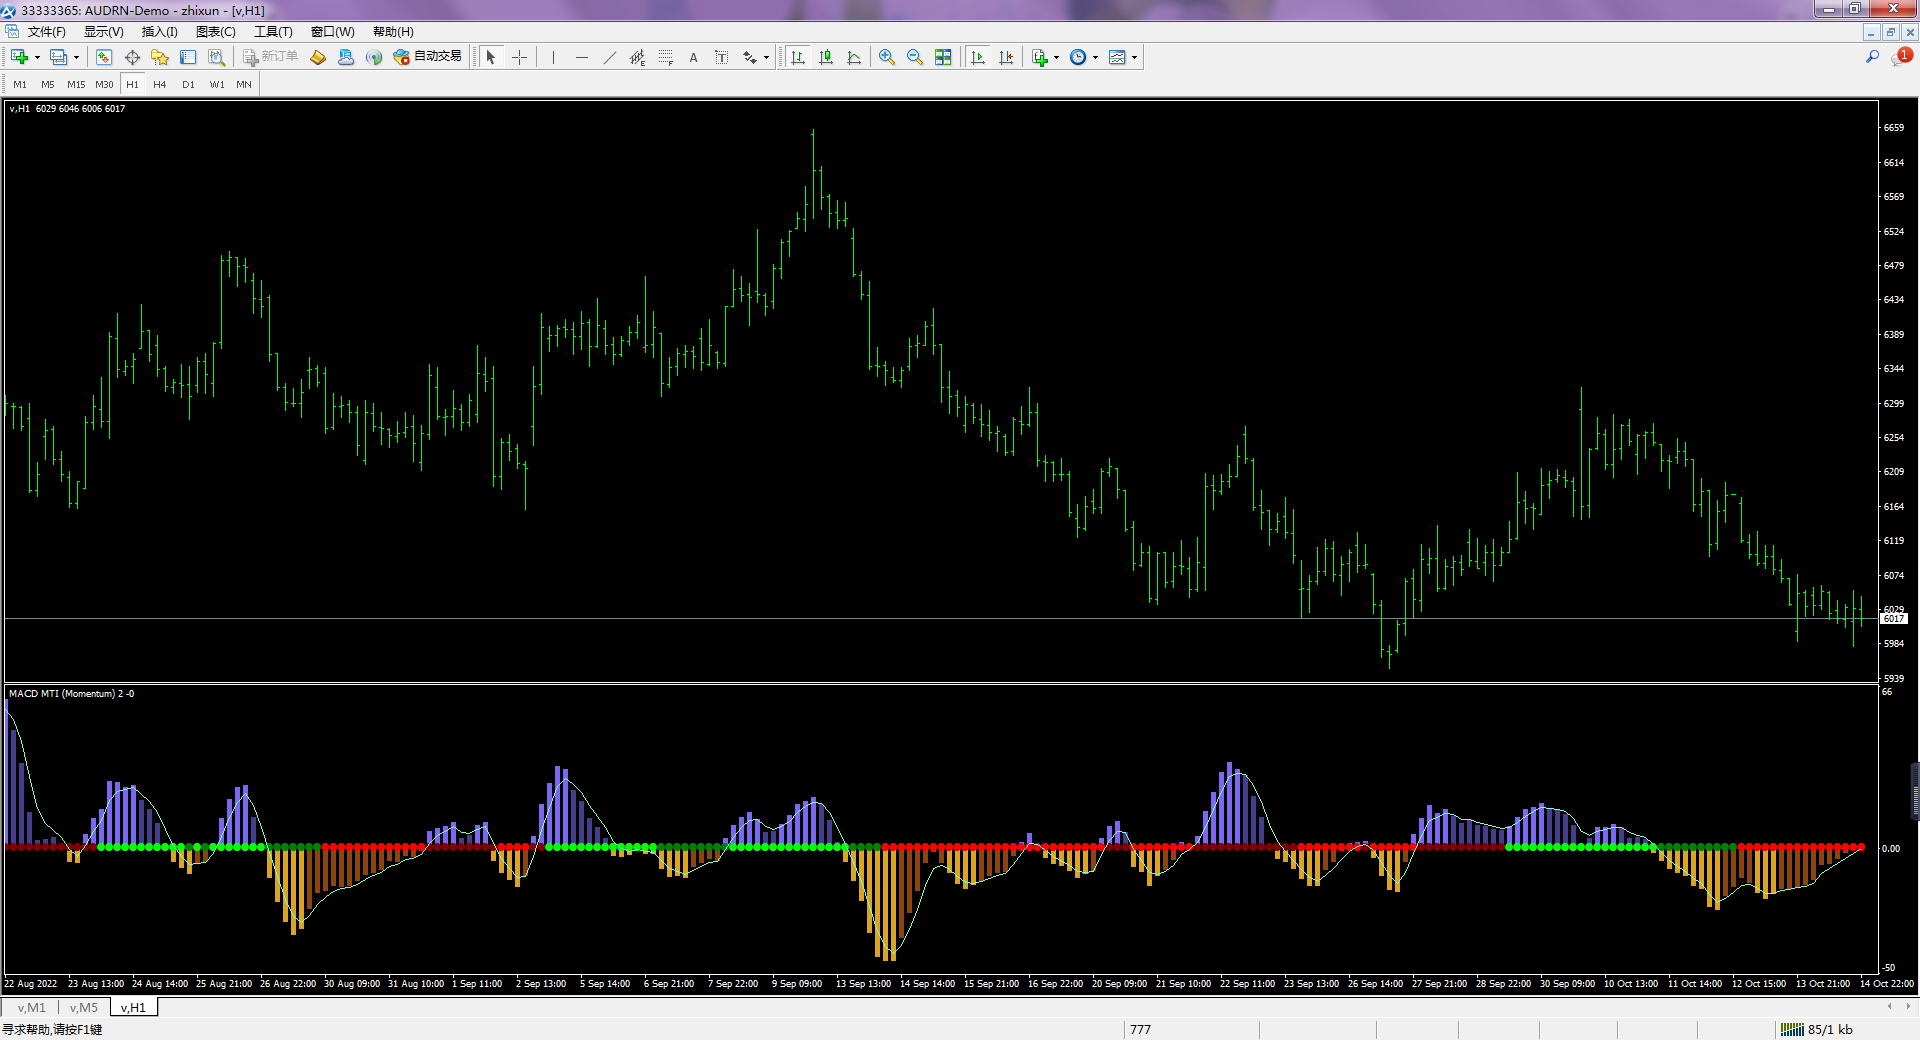
Task: Click the search magnifier icon
Action: [1872, 57]
